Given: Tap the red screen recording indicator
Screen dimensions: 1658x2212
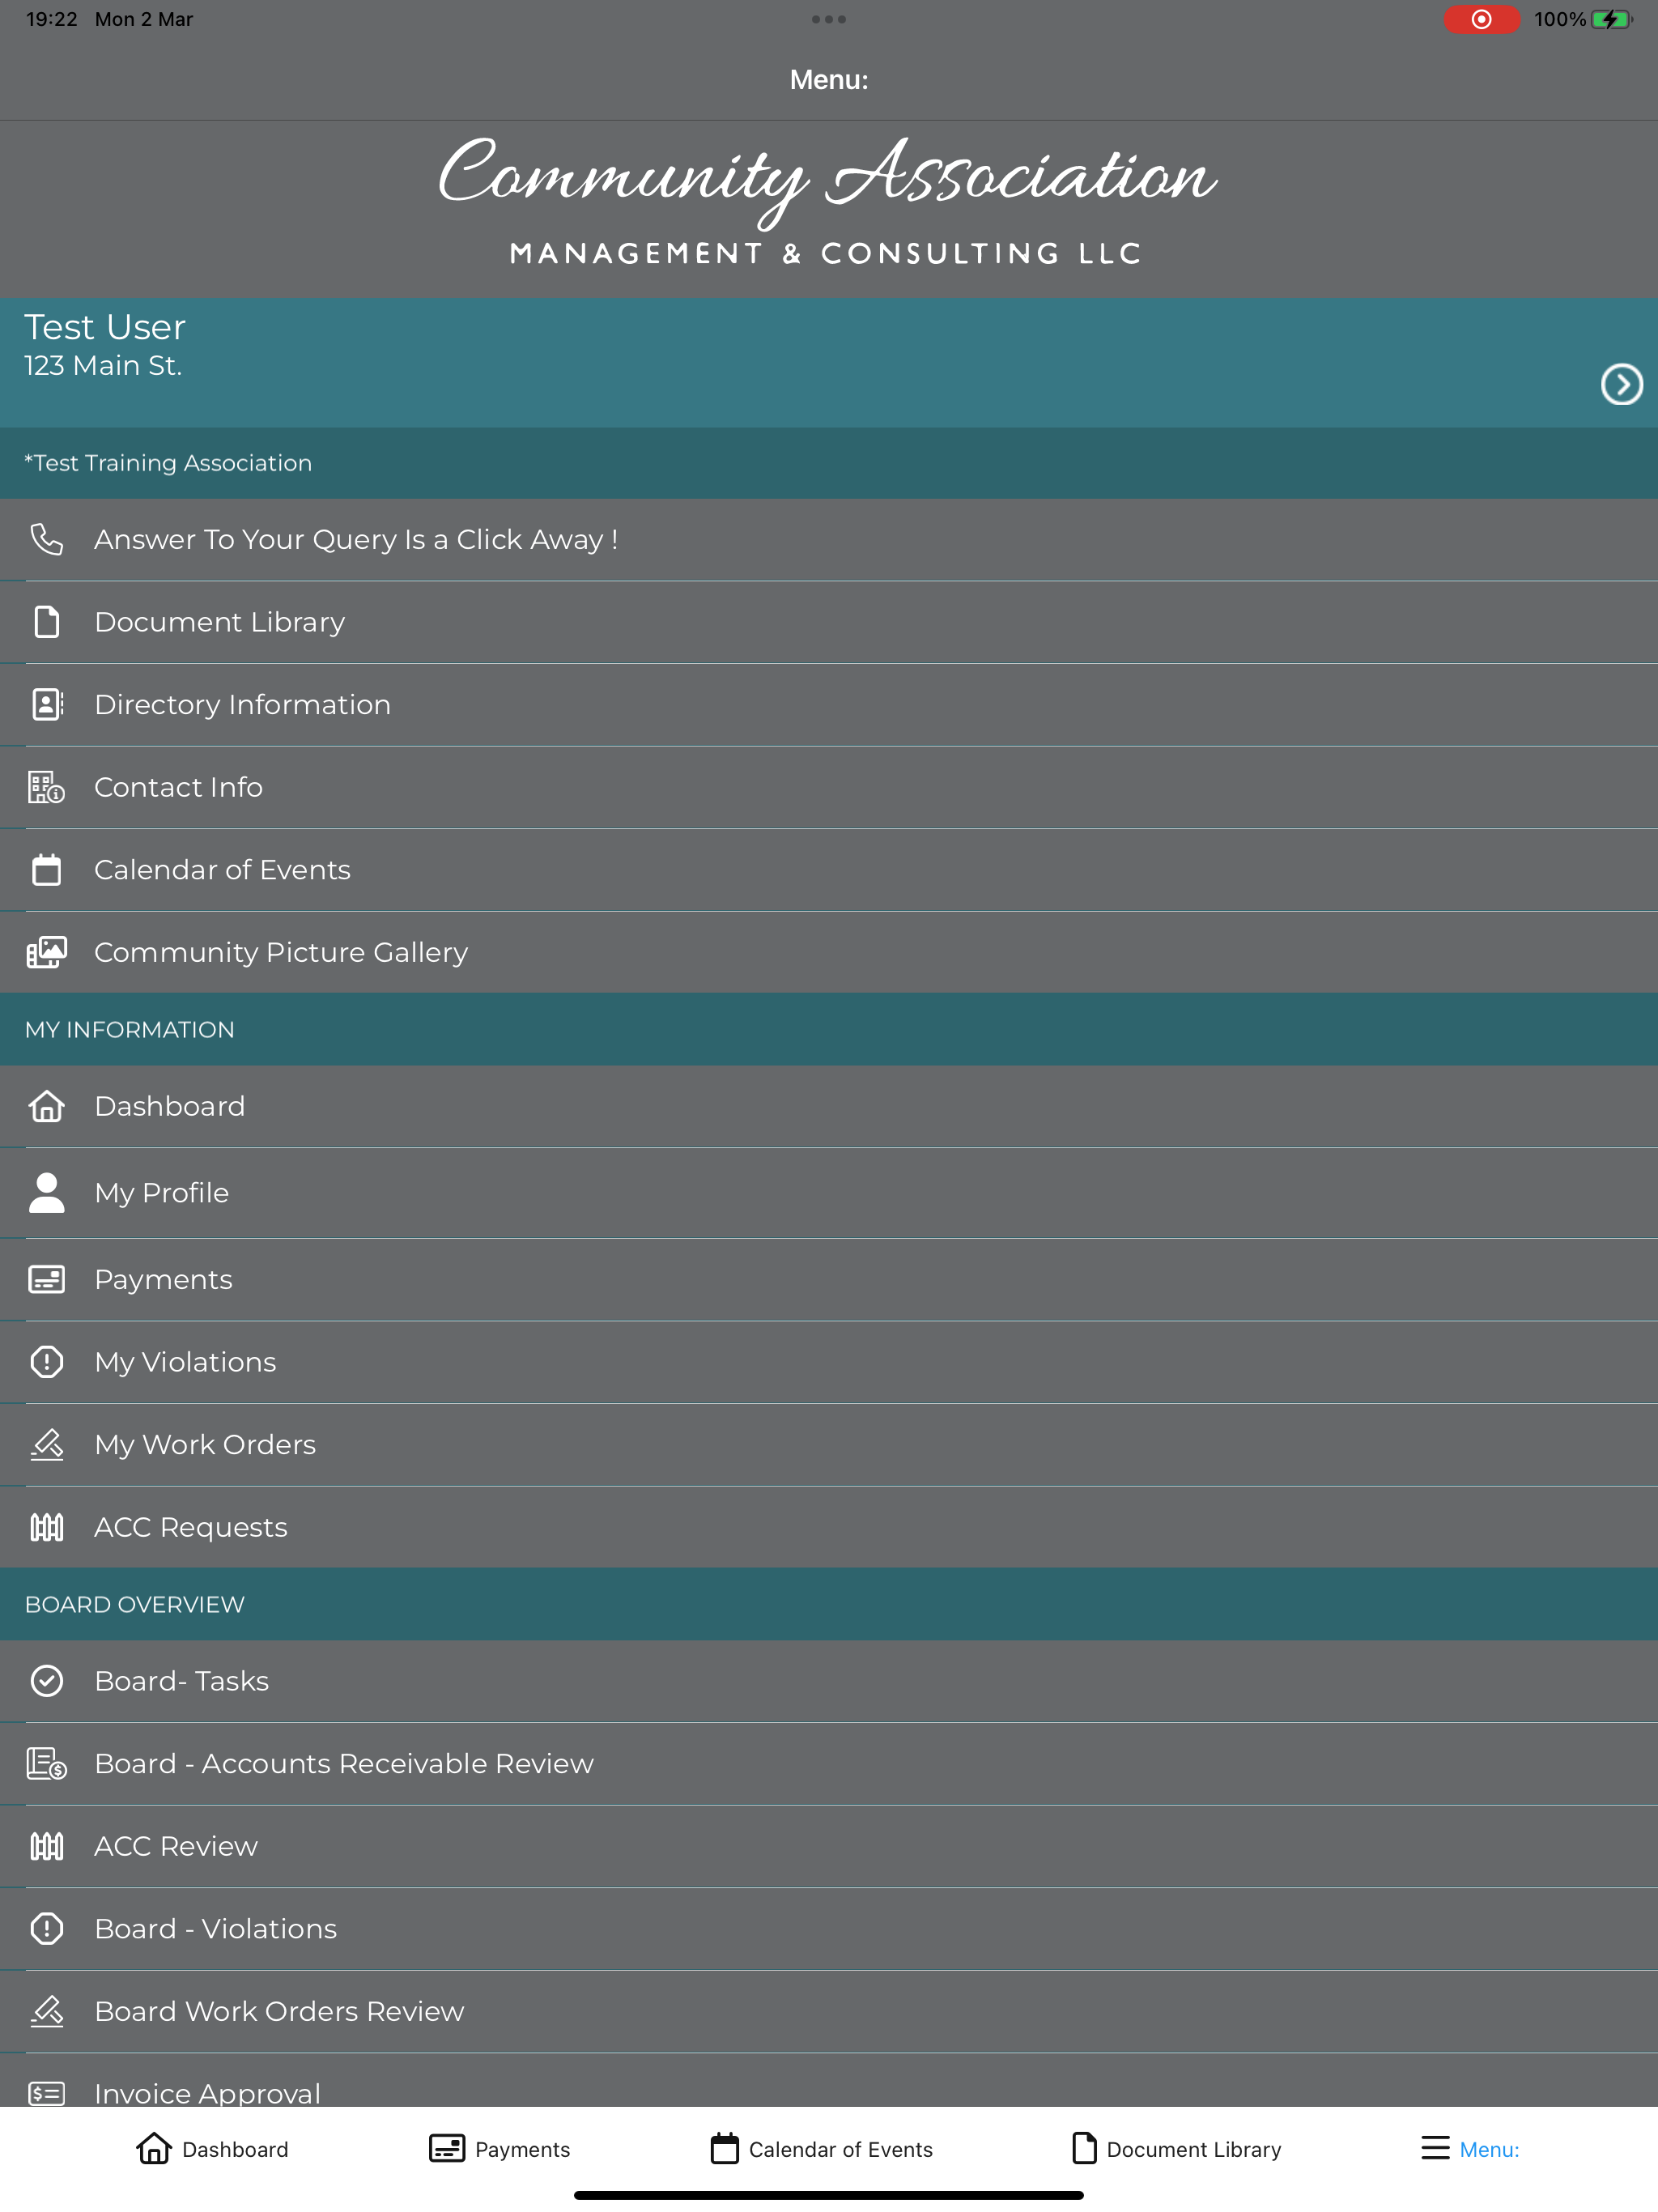Looking at the screenshot, I should (1481, 19).
